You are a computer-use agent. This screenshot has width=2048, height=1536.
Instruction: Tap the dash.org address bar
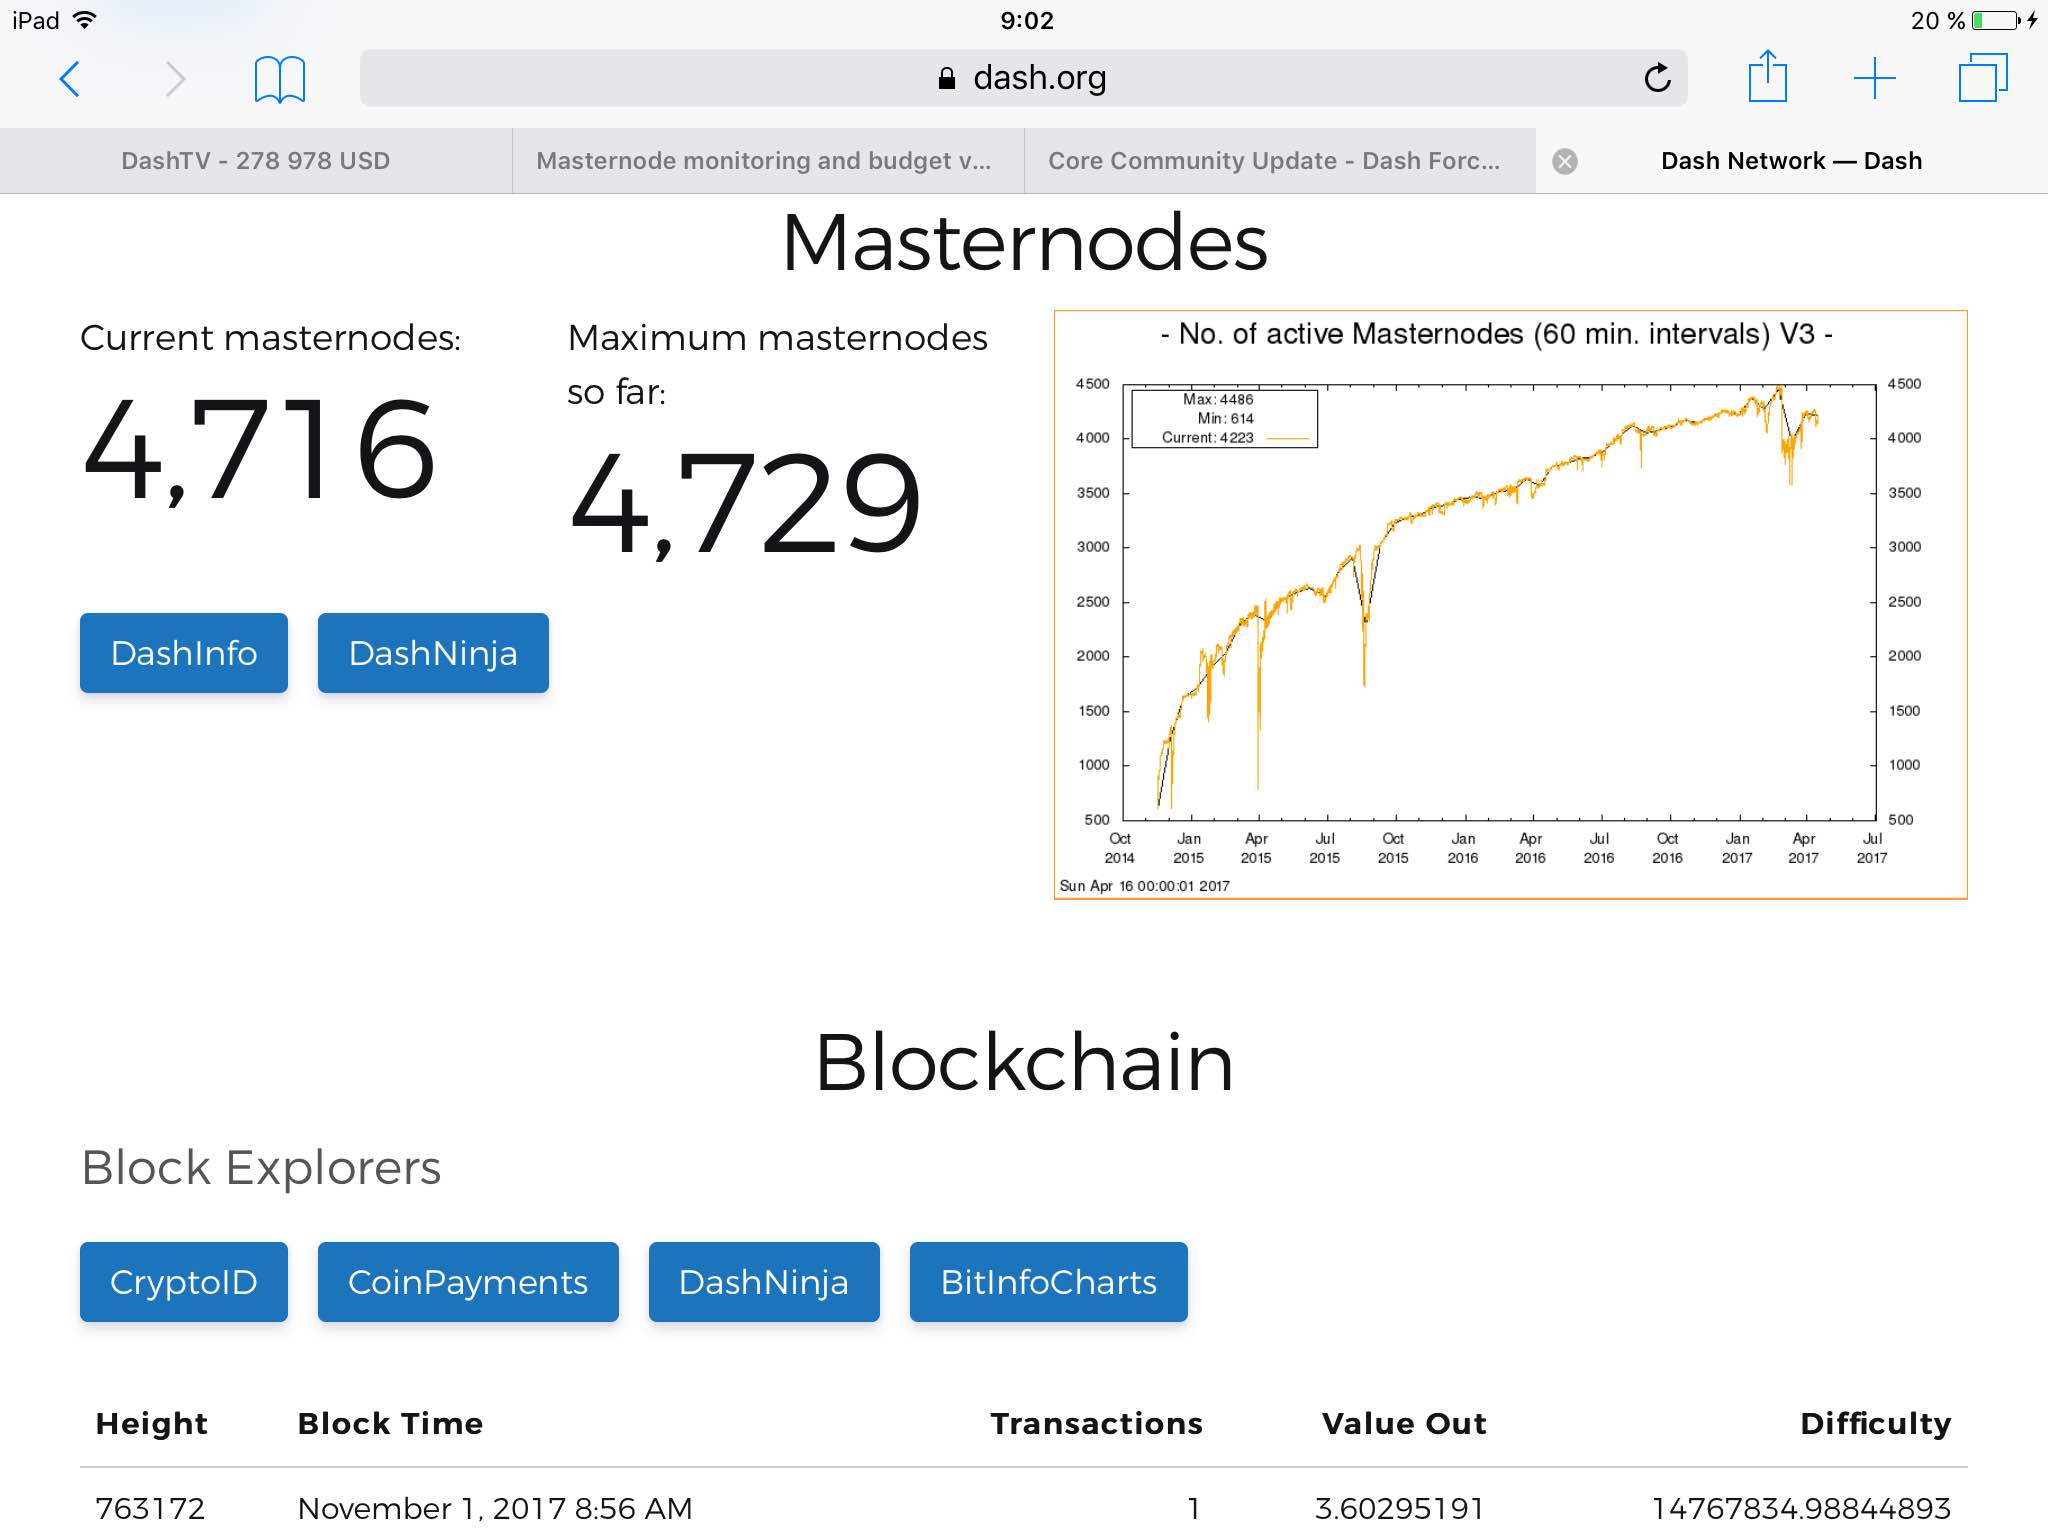click(1023, 78)
